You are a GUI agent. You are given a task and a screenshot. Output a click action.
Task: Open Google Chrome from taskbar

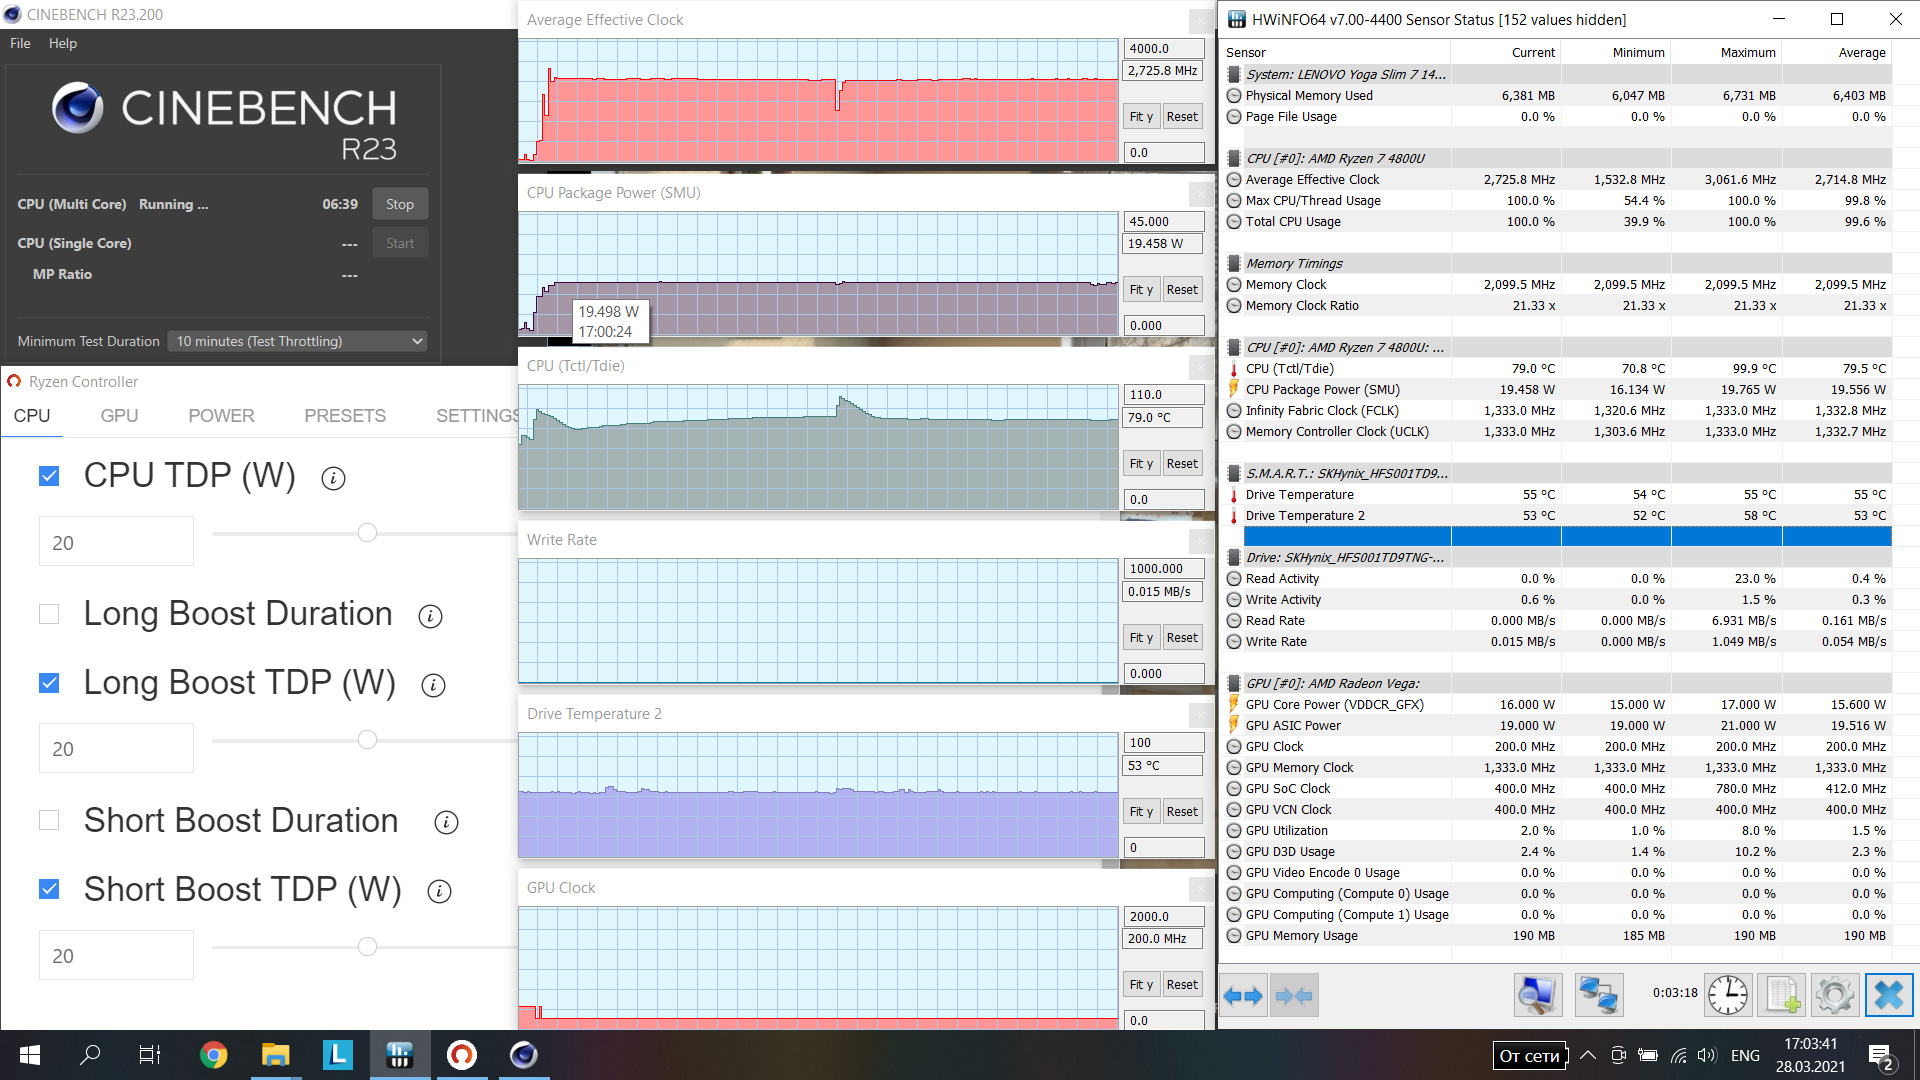tap(213, 1055)
